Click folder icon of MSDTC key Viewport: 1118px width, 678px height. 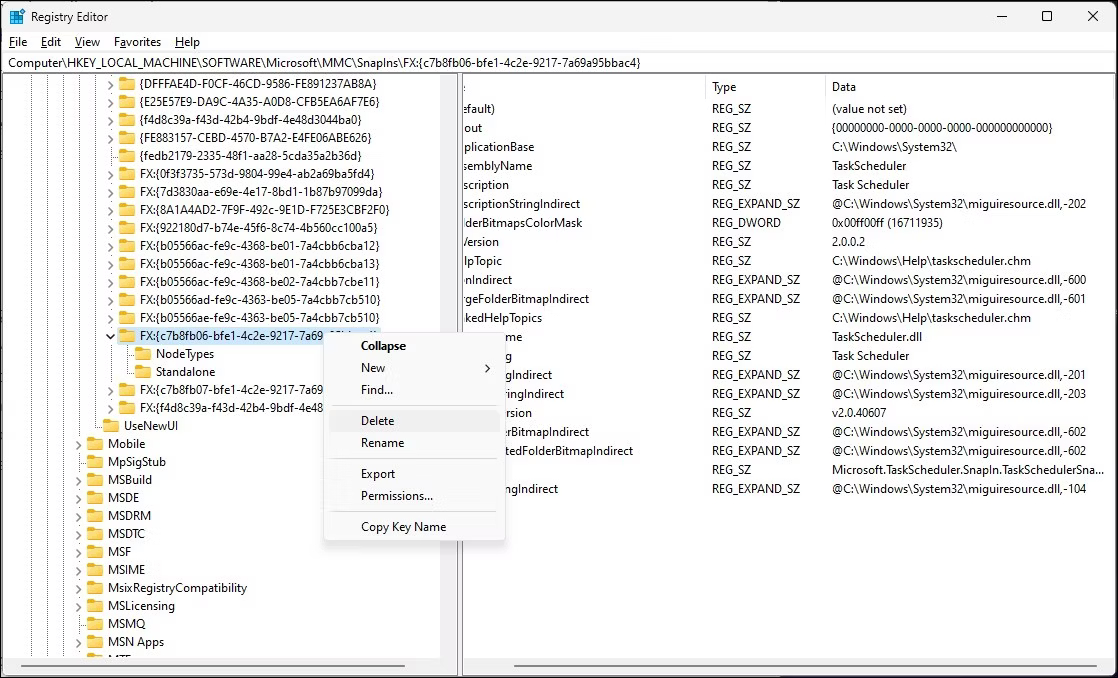point(95,534)
